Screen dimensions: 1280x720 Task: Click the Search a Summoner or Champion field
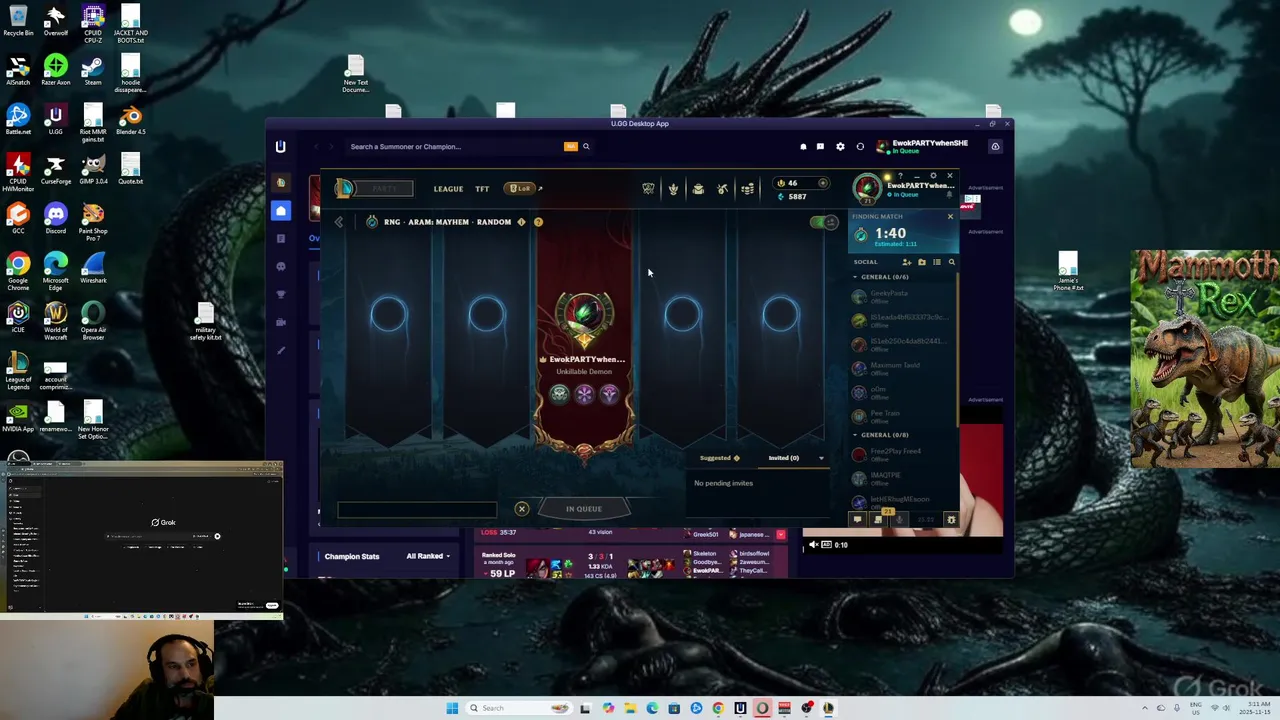point(454,147)
